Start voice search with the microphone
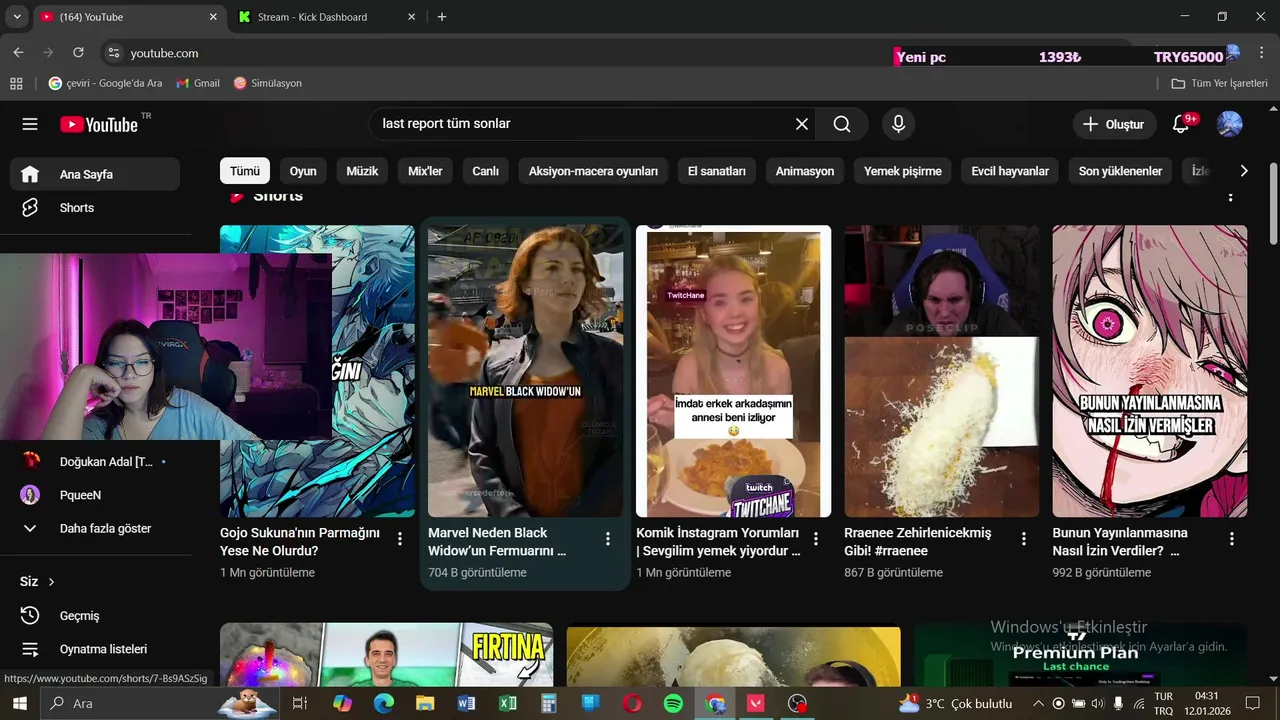Image resolution: width=1280 pixels, height=720 pixels. 898,124
